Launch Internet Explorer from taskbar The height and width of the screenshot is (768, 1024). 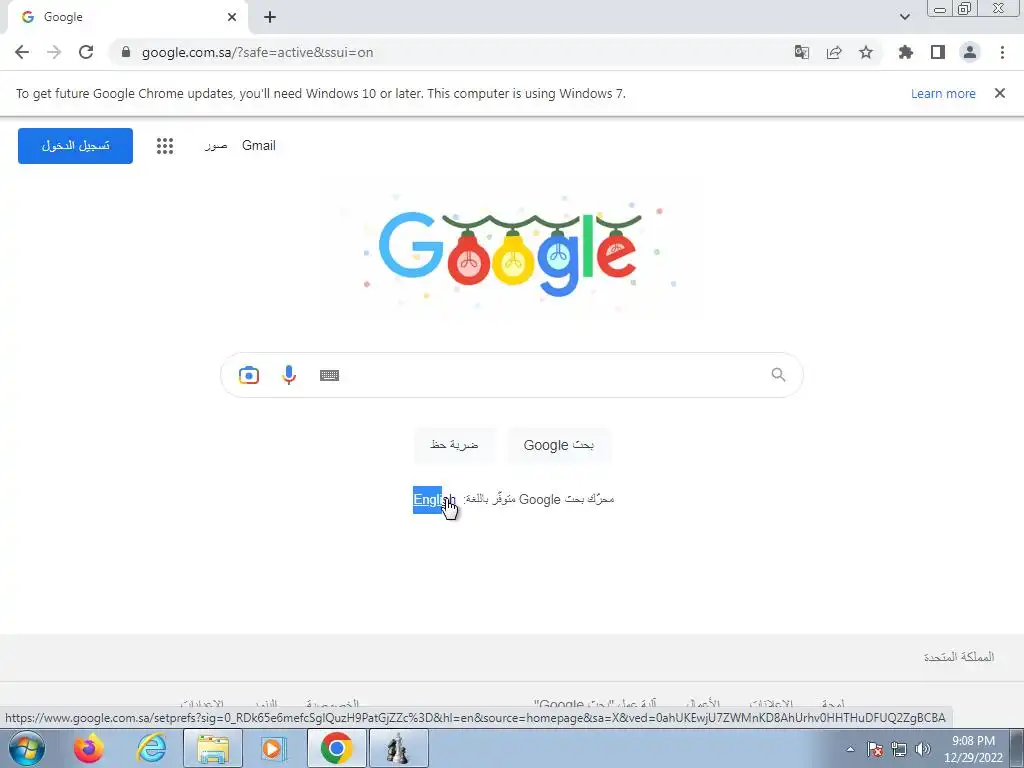tap(151, 748)
